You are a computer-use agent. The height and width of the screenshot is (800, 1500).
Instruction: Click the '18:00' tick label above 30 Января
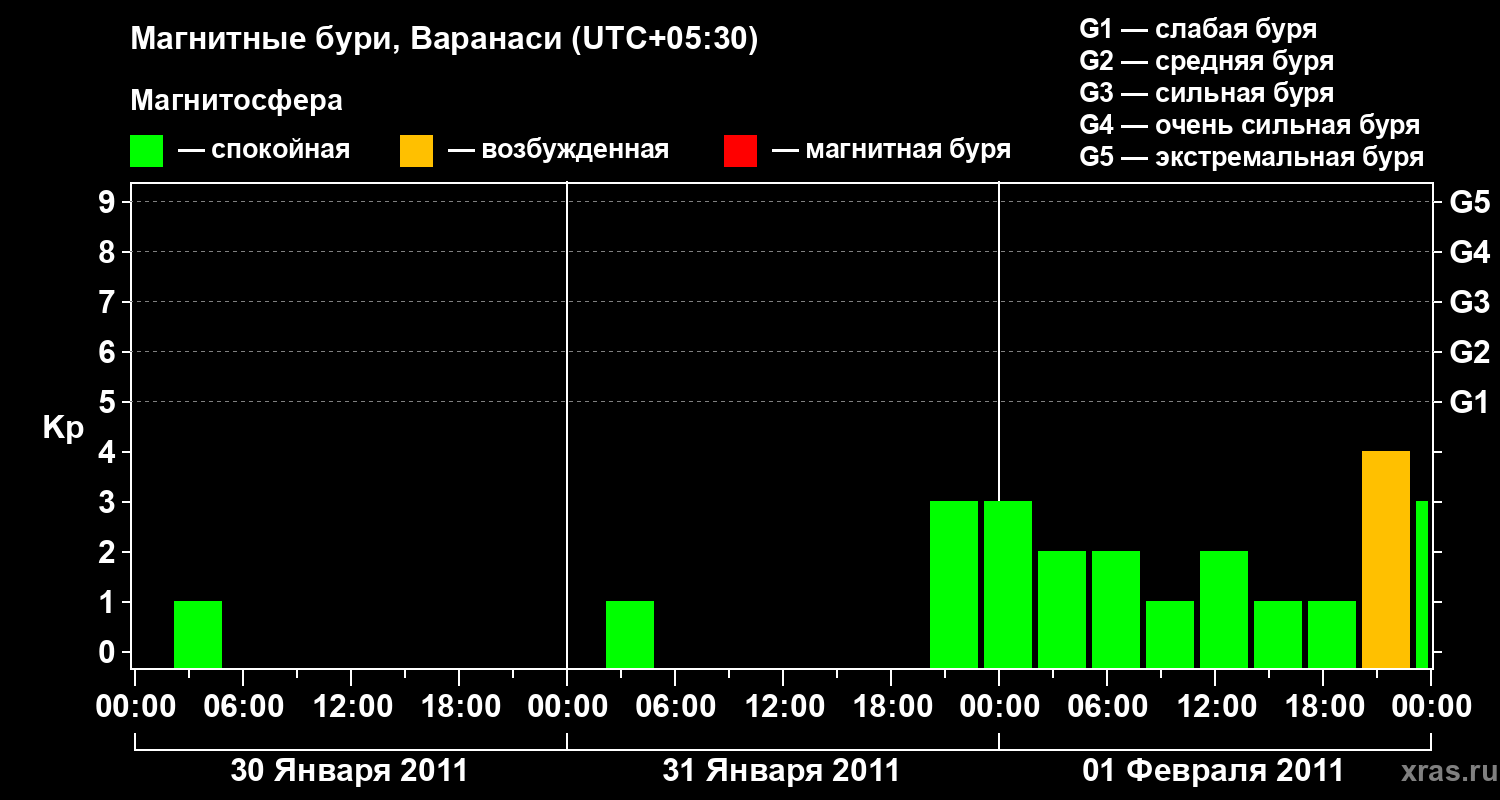459,707
